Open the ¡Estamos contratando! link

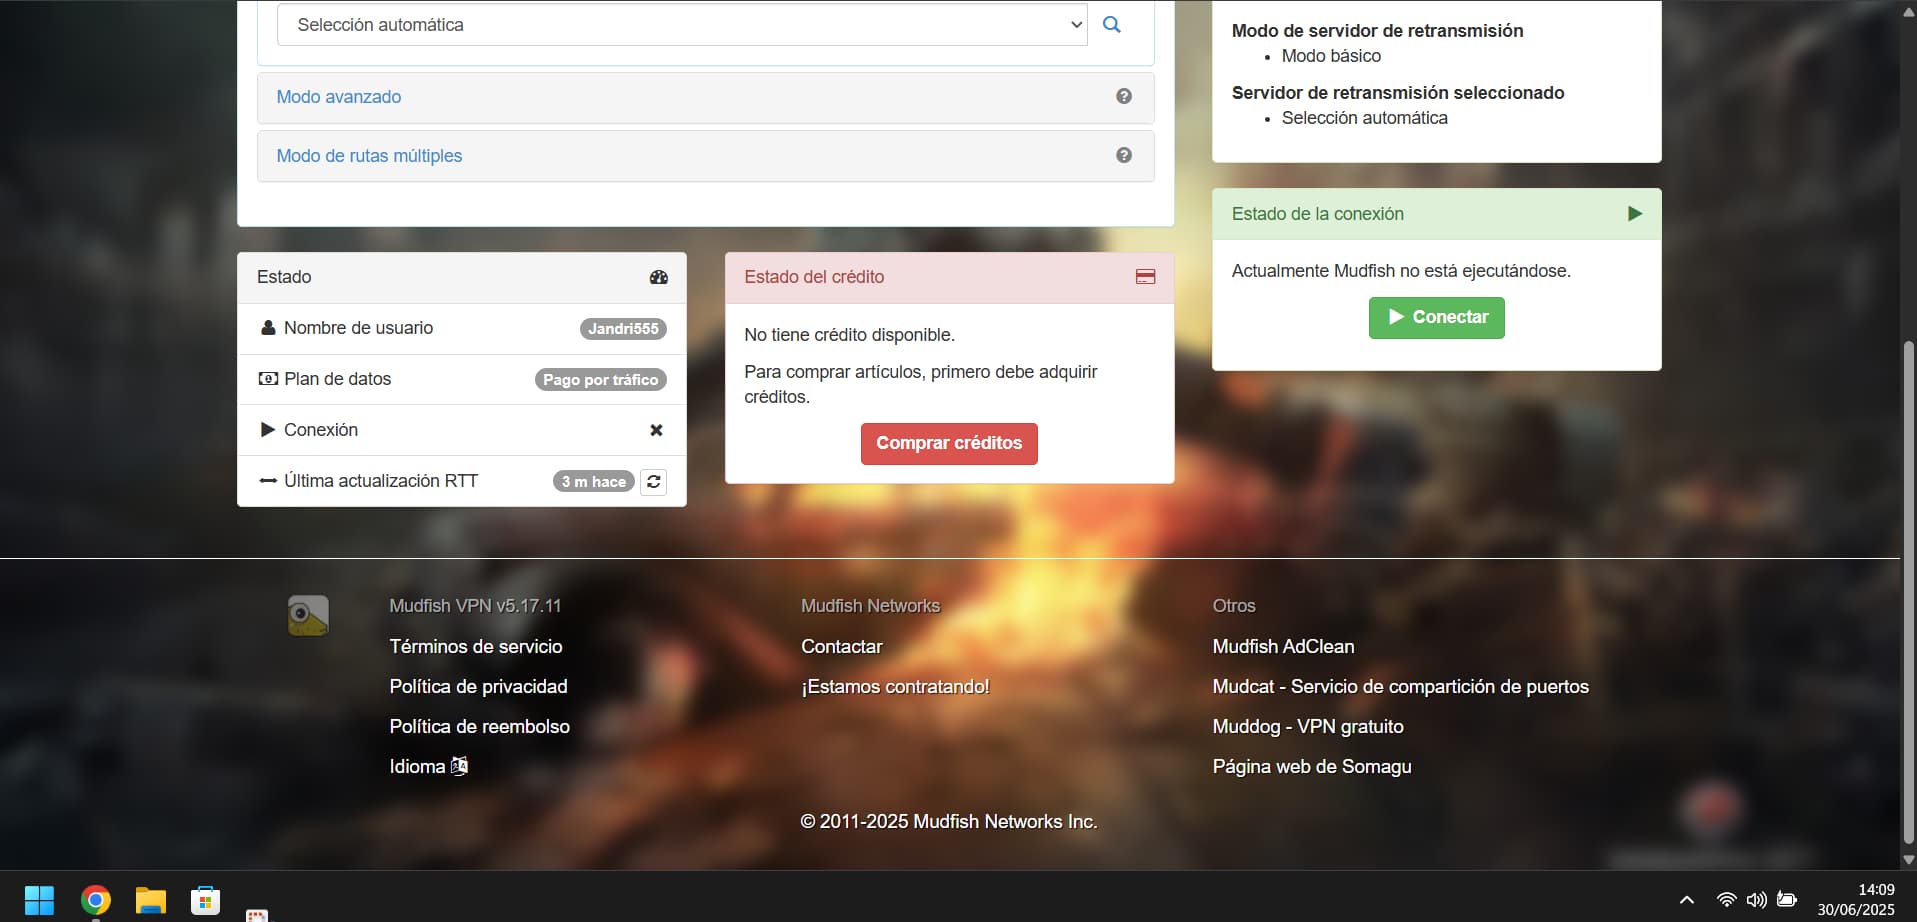pos(895,687)
